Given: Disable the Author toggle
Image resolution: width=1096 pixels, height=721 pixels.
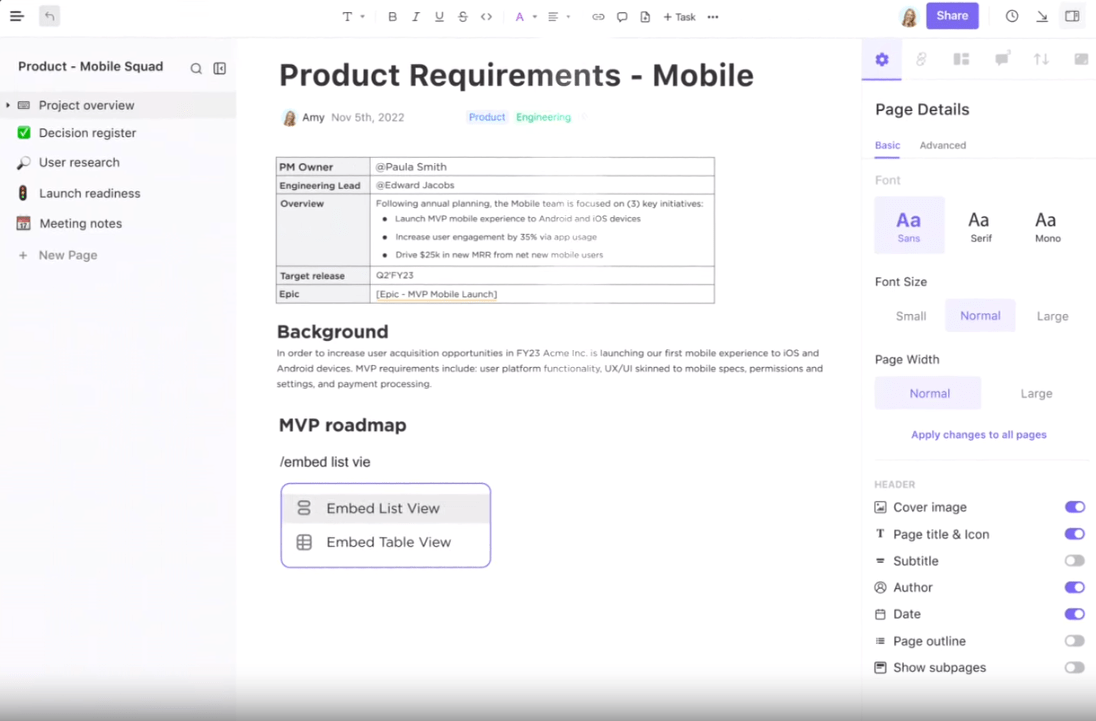Looking at the screenshot, I should [x=1074, y=588].
